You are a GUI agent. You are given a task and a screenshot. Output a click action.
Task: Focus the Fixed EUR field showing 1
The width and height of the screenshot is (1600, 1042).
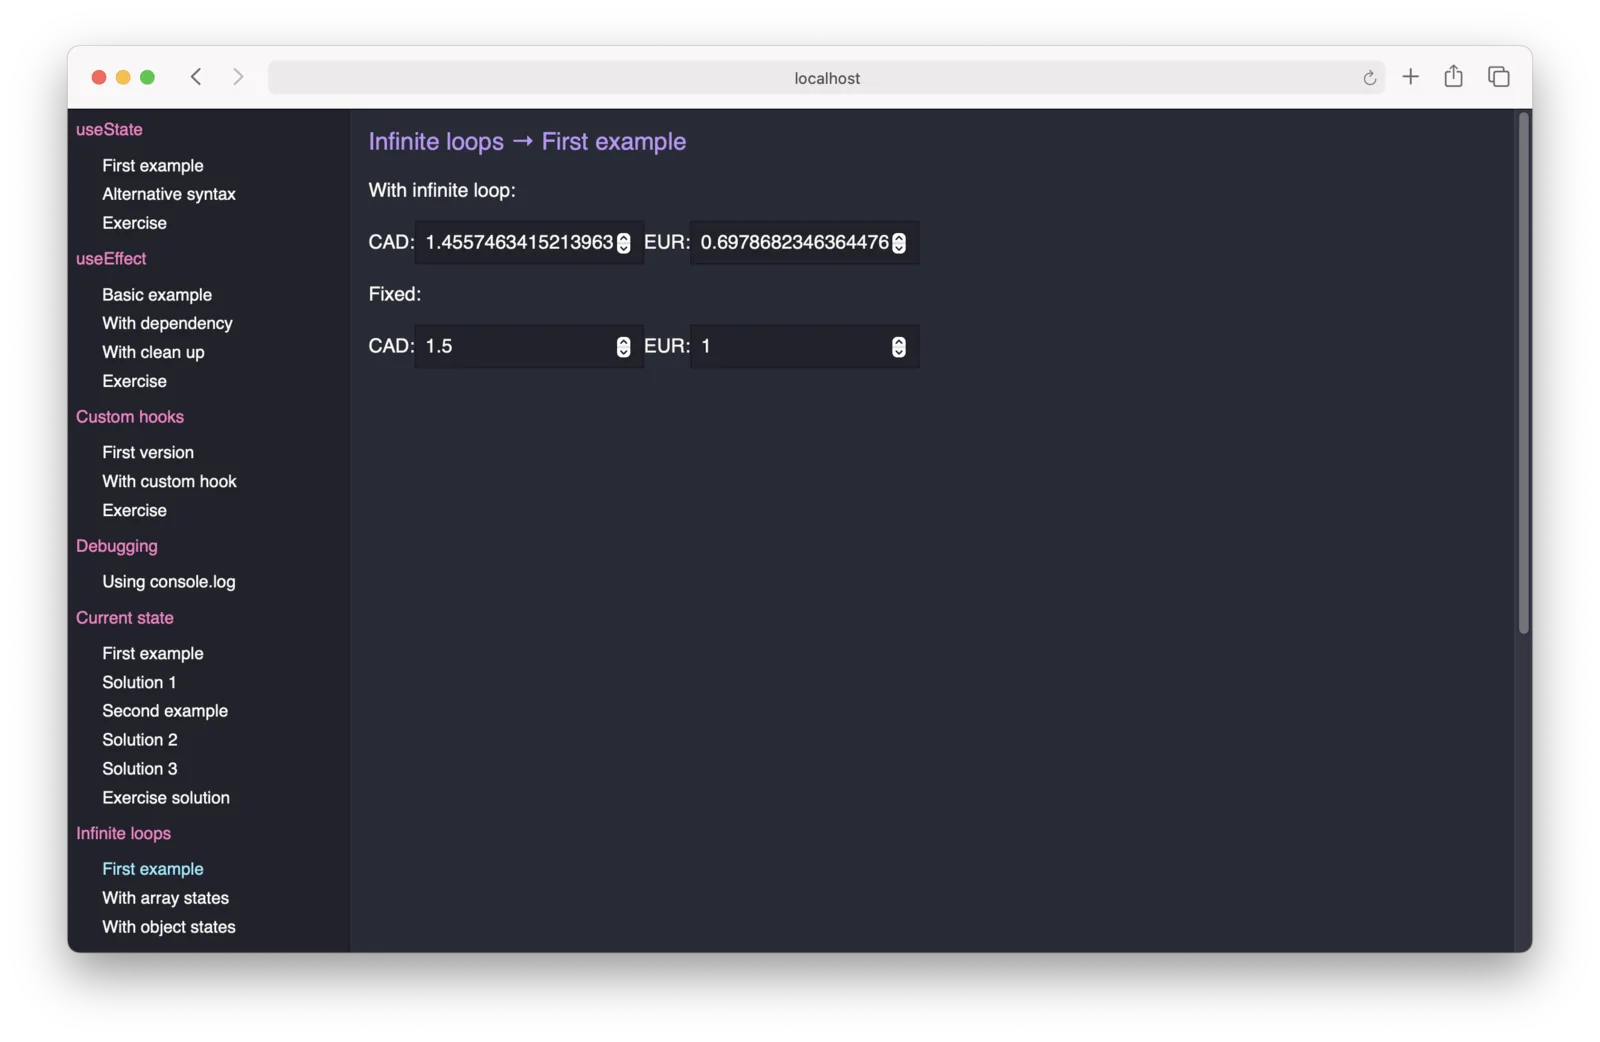[x=804, y=346]
